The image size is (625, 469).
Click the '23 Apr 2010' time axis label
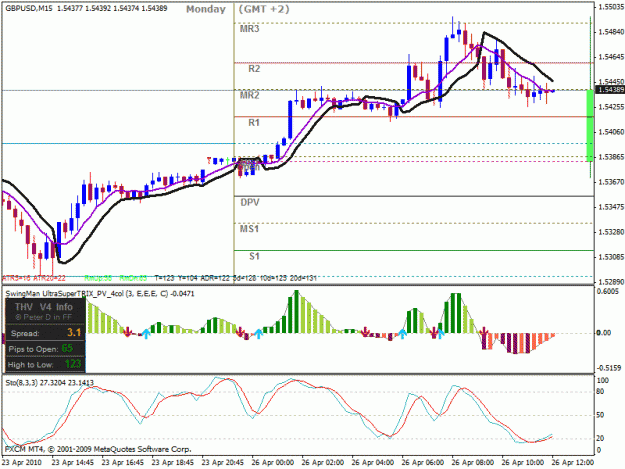coord(22,463)
